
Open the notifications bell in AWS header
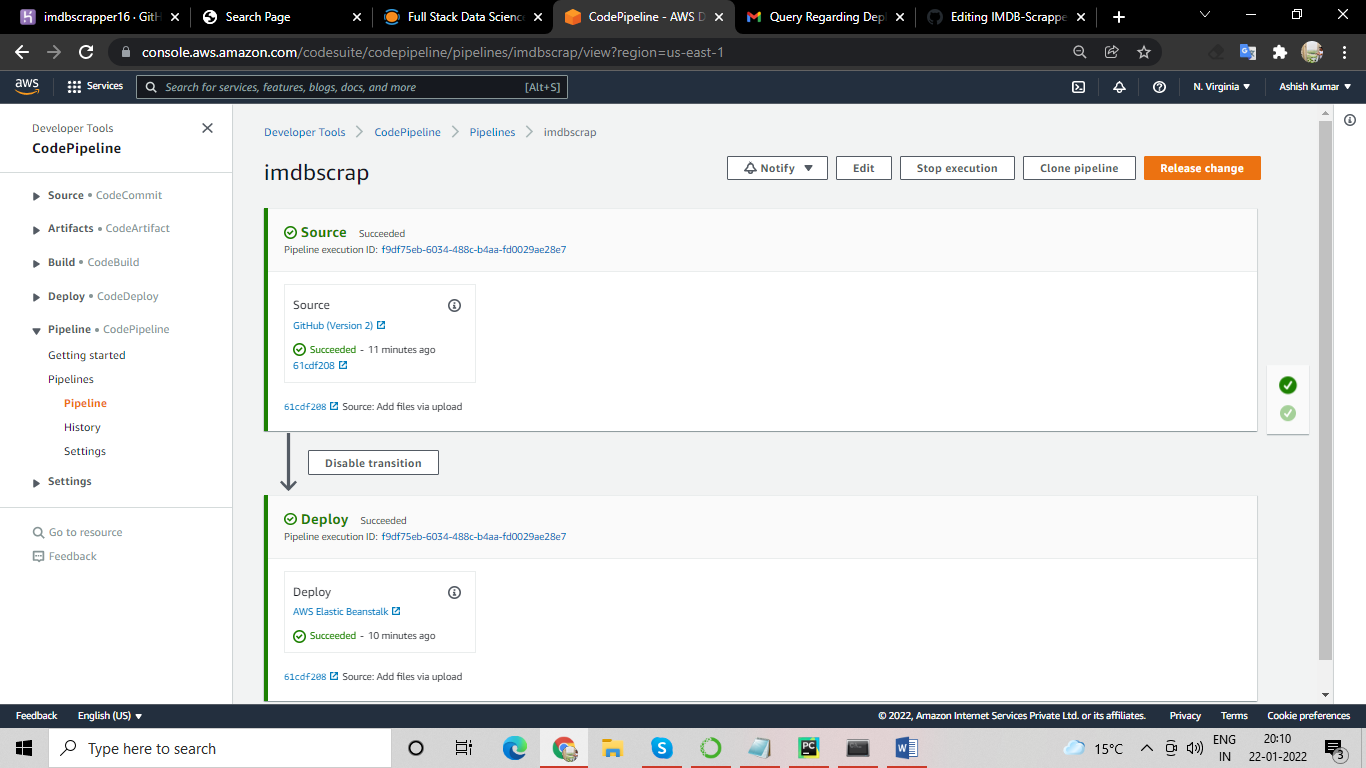pyautogui.click(x=1119, y=87)
